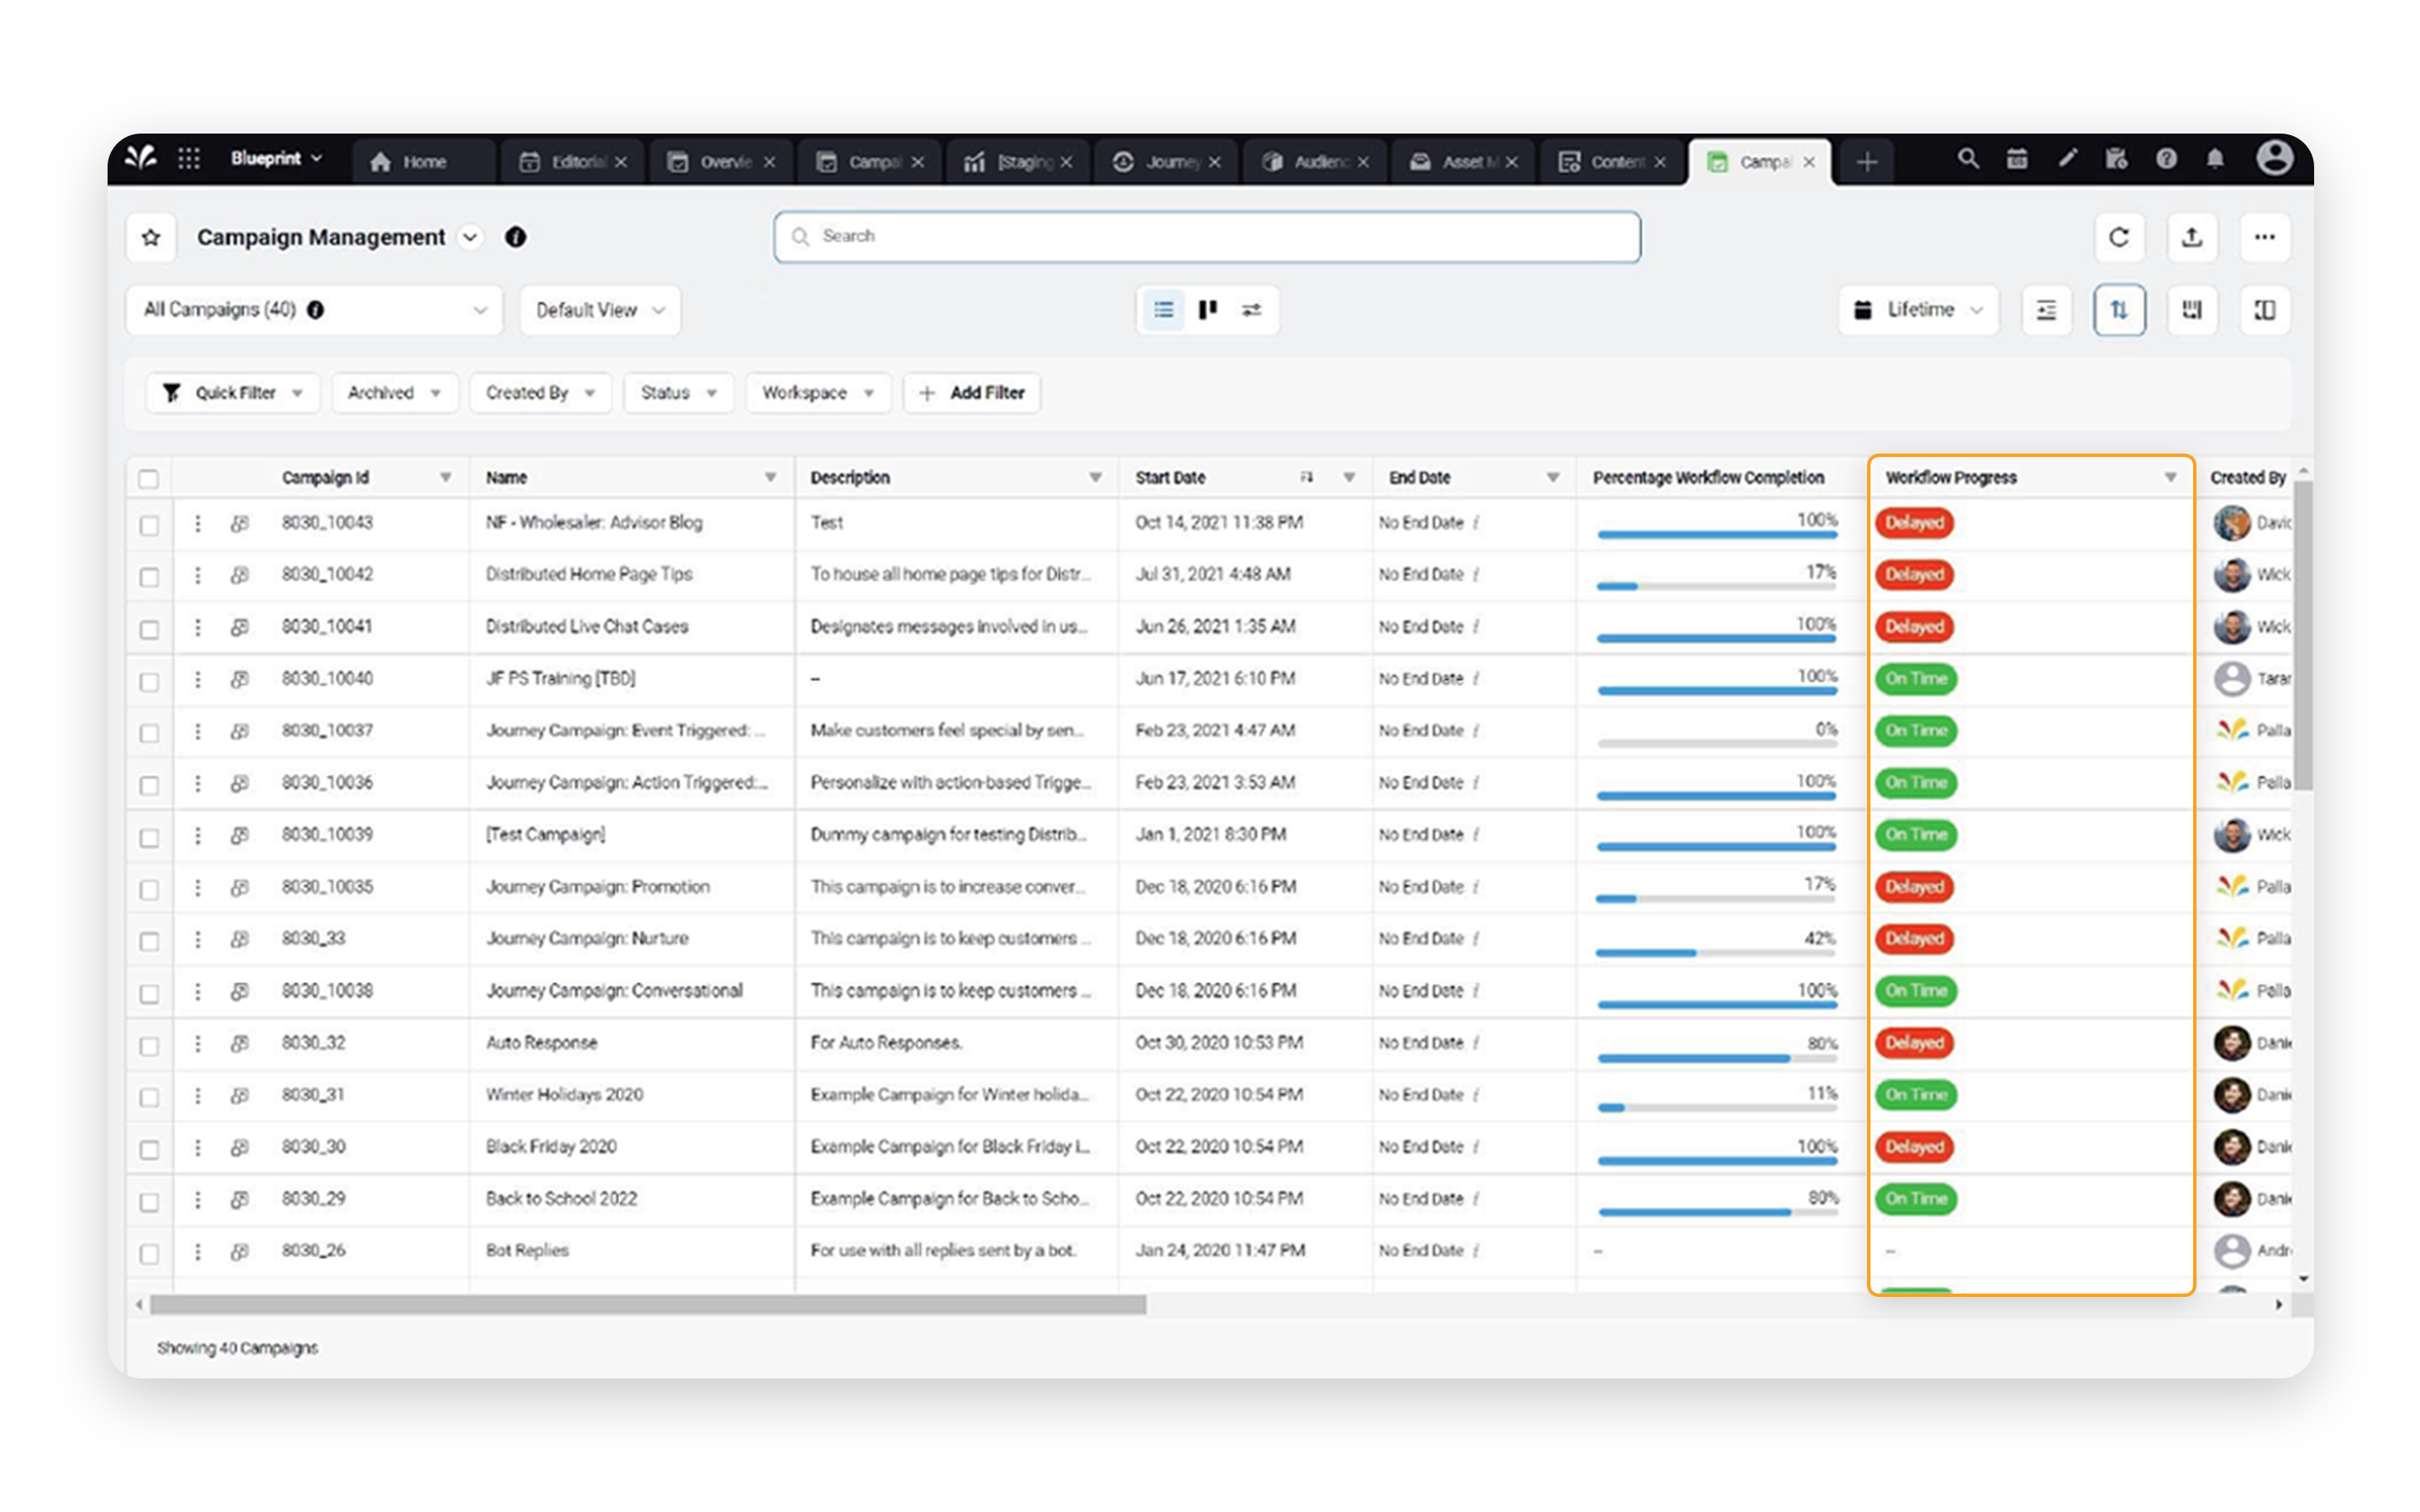Viewport: 2420px width, 1512px height.
Task: Open notifications via the bell icon
Action: click(x=2215, y=158)
